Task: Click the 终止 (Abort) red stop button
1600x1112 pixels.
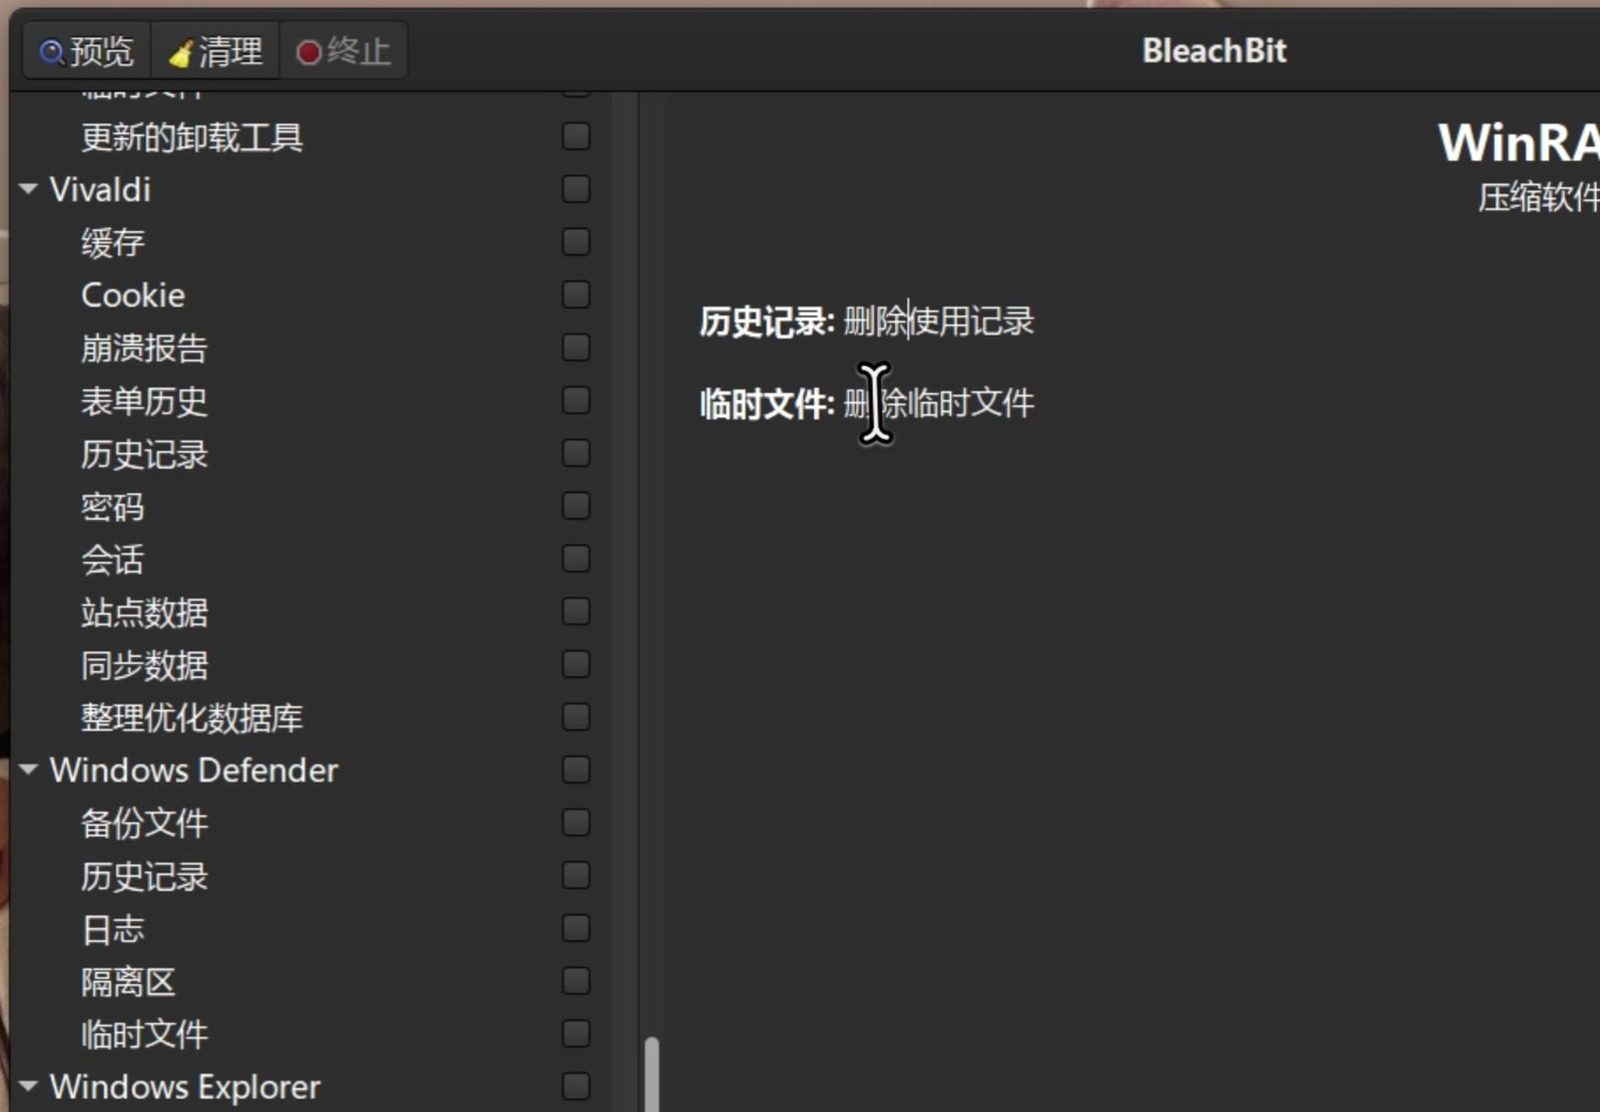Action: [343, 51]
